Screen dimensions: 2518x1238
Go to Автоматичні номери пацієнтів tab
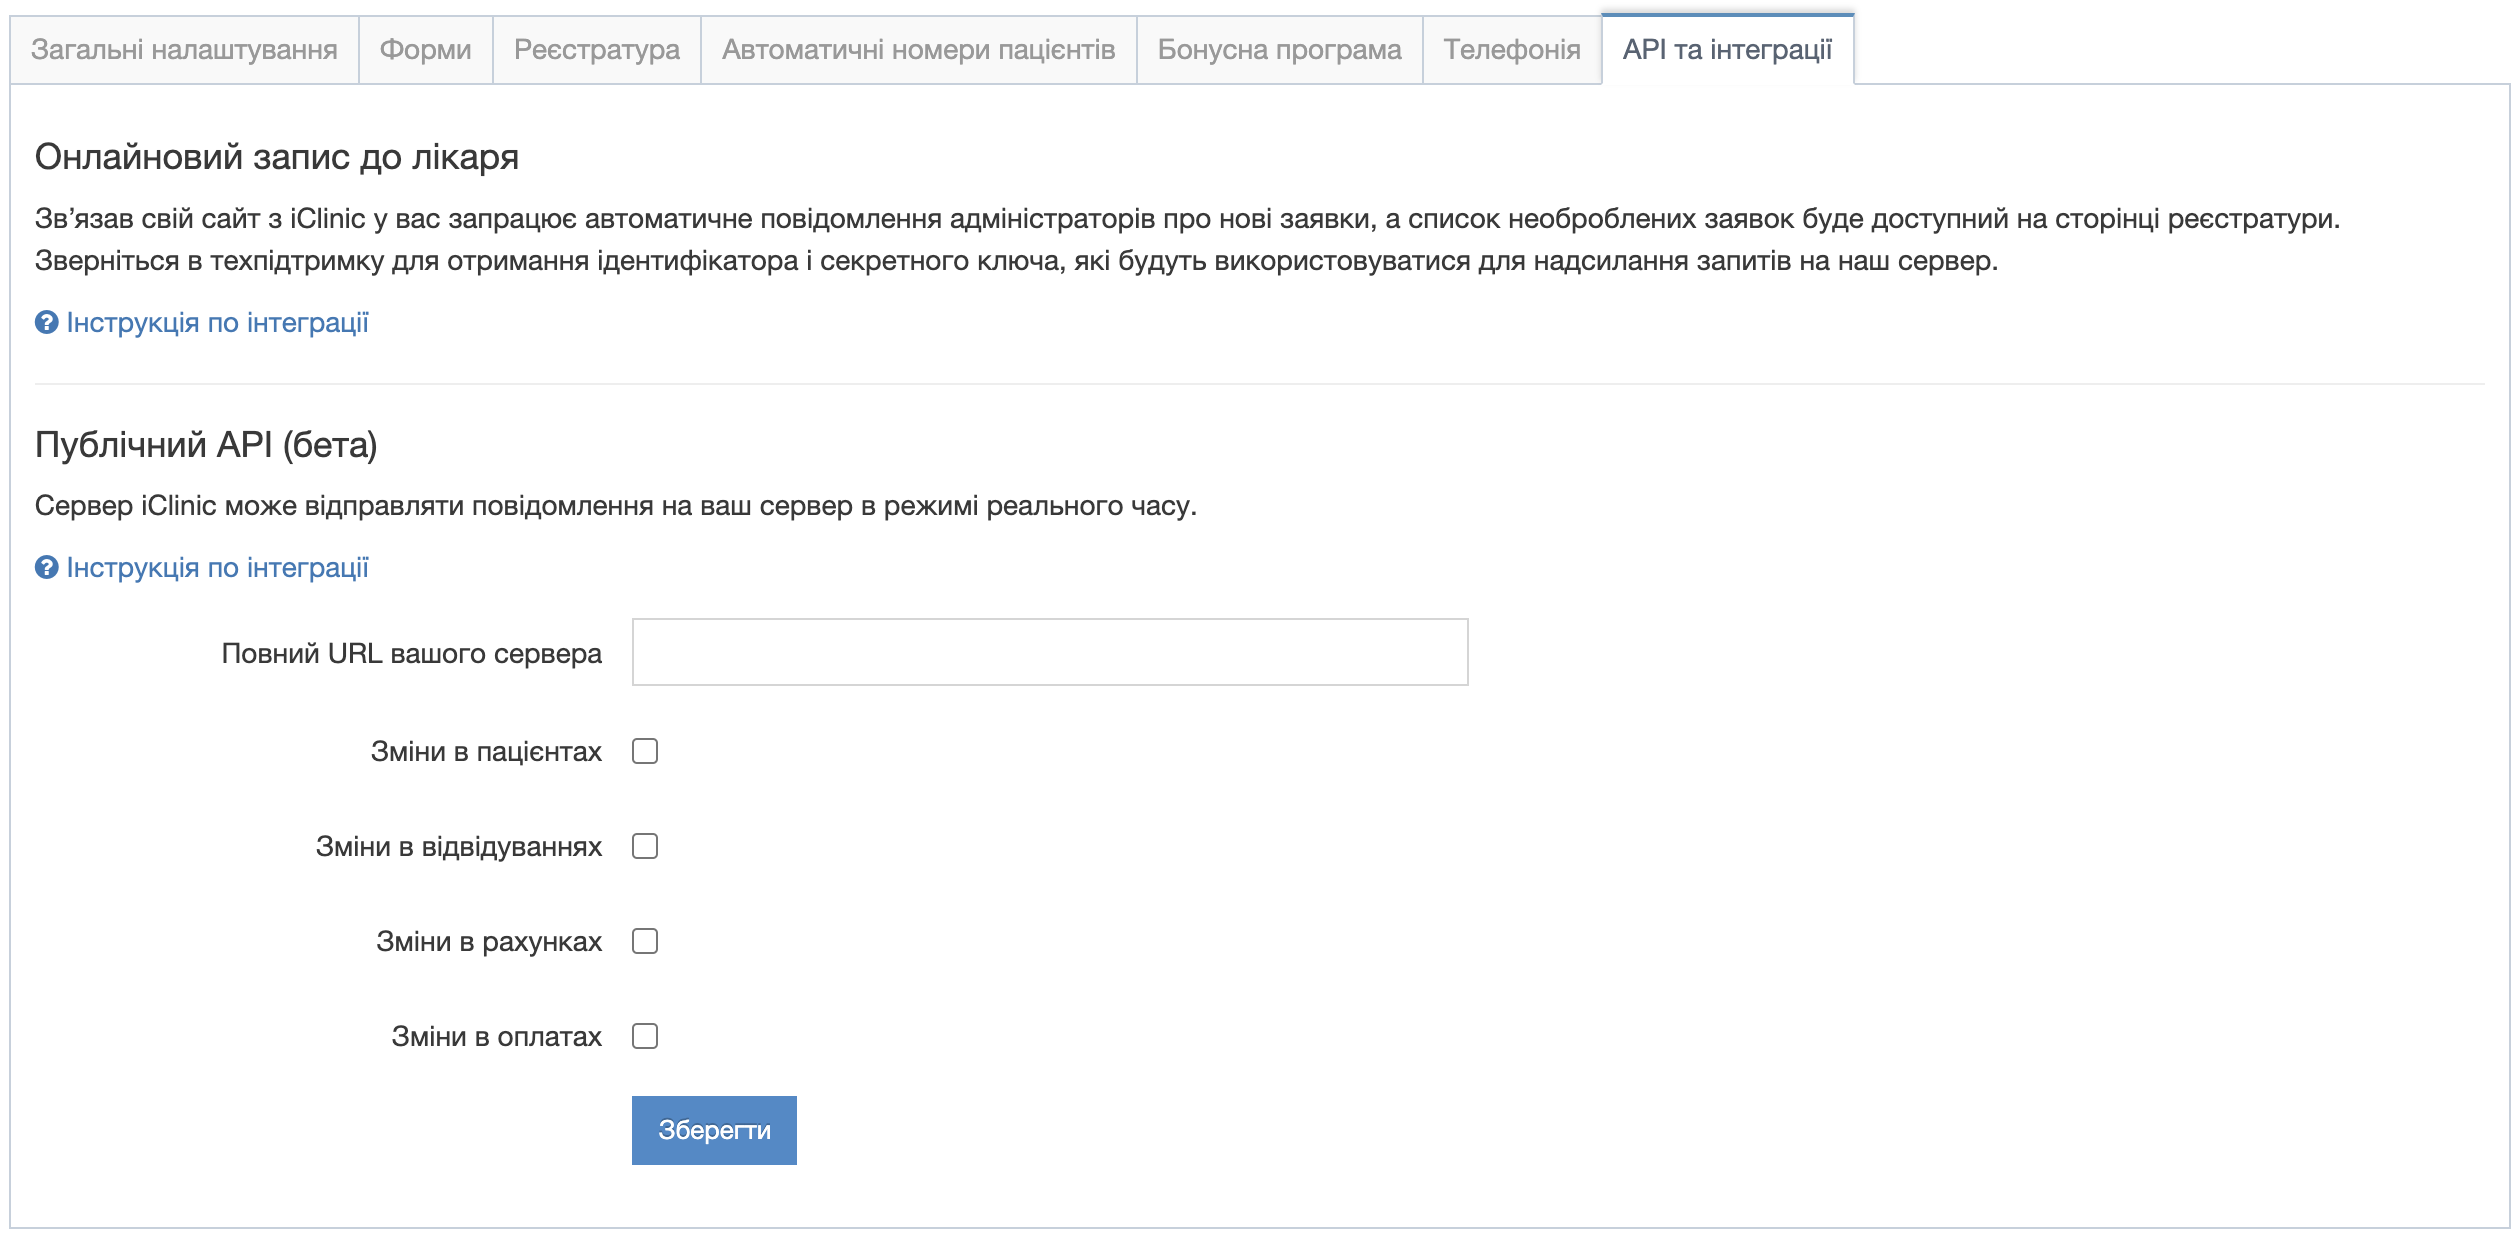tap(919, 50)
